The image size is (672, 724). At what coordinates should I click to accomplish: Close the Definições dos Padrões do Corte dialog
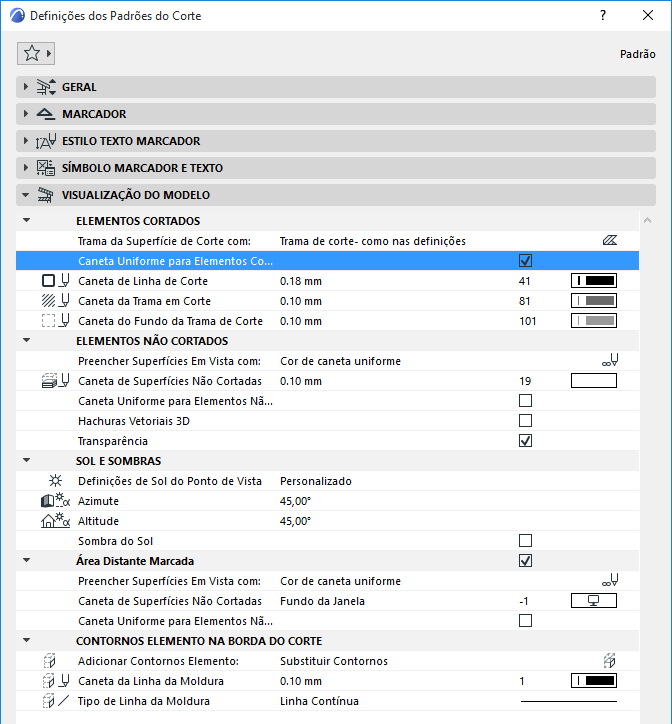(x=648, y=15)
